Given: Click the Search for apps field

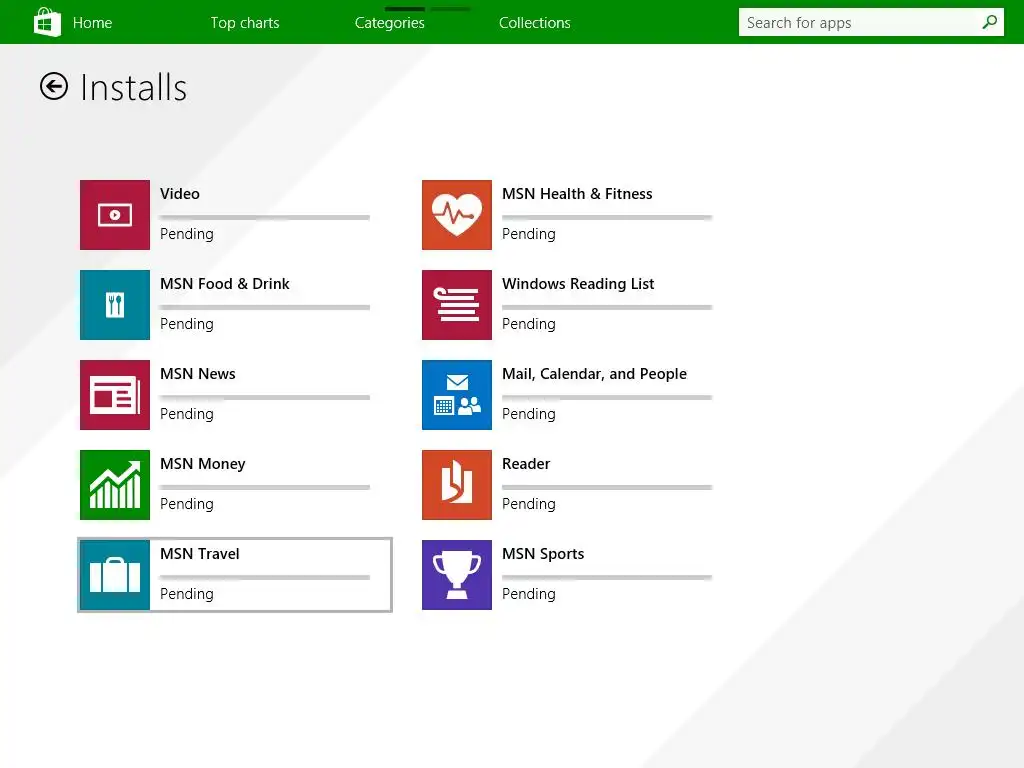Looking at the screenshot, I should (x=871, y=22).
